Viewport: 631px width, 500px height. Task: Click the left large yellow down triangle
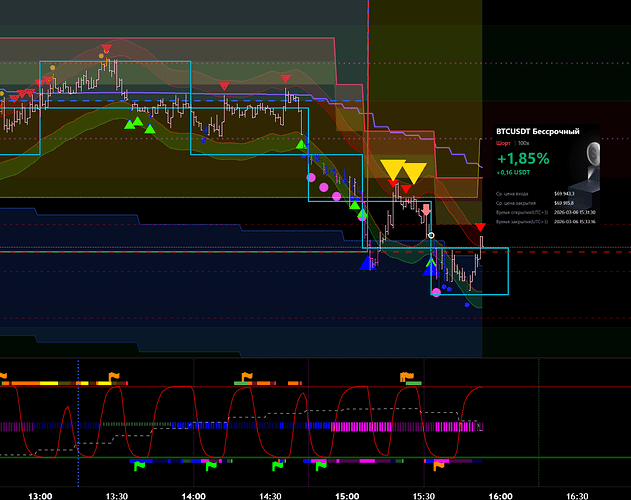tap(392, 169)
